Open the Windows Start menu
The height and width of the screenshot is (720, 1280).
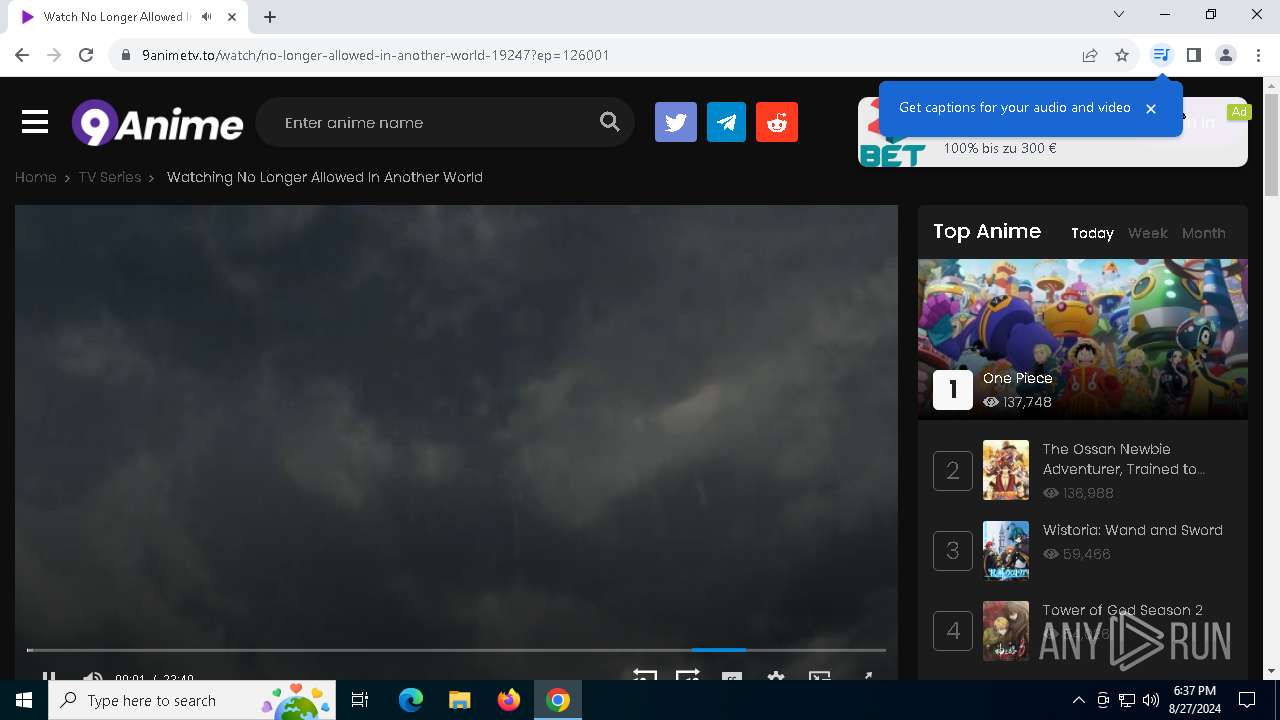click(24, 700)
